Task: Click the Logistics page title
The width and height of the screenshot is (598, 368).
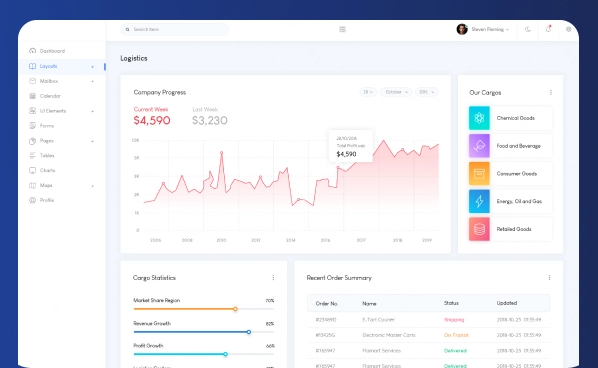Action: 134,58
